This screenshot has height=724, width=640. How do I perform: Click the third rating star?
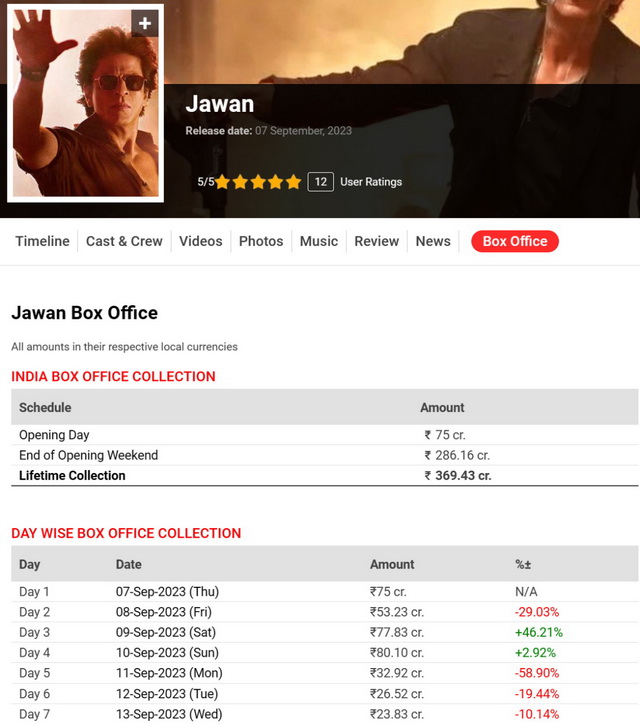(258, 182)
